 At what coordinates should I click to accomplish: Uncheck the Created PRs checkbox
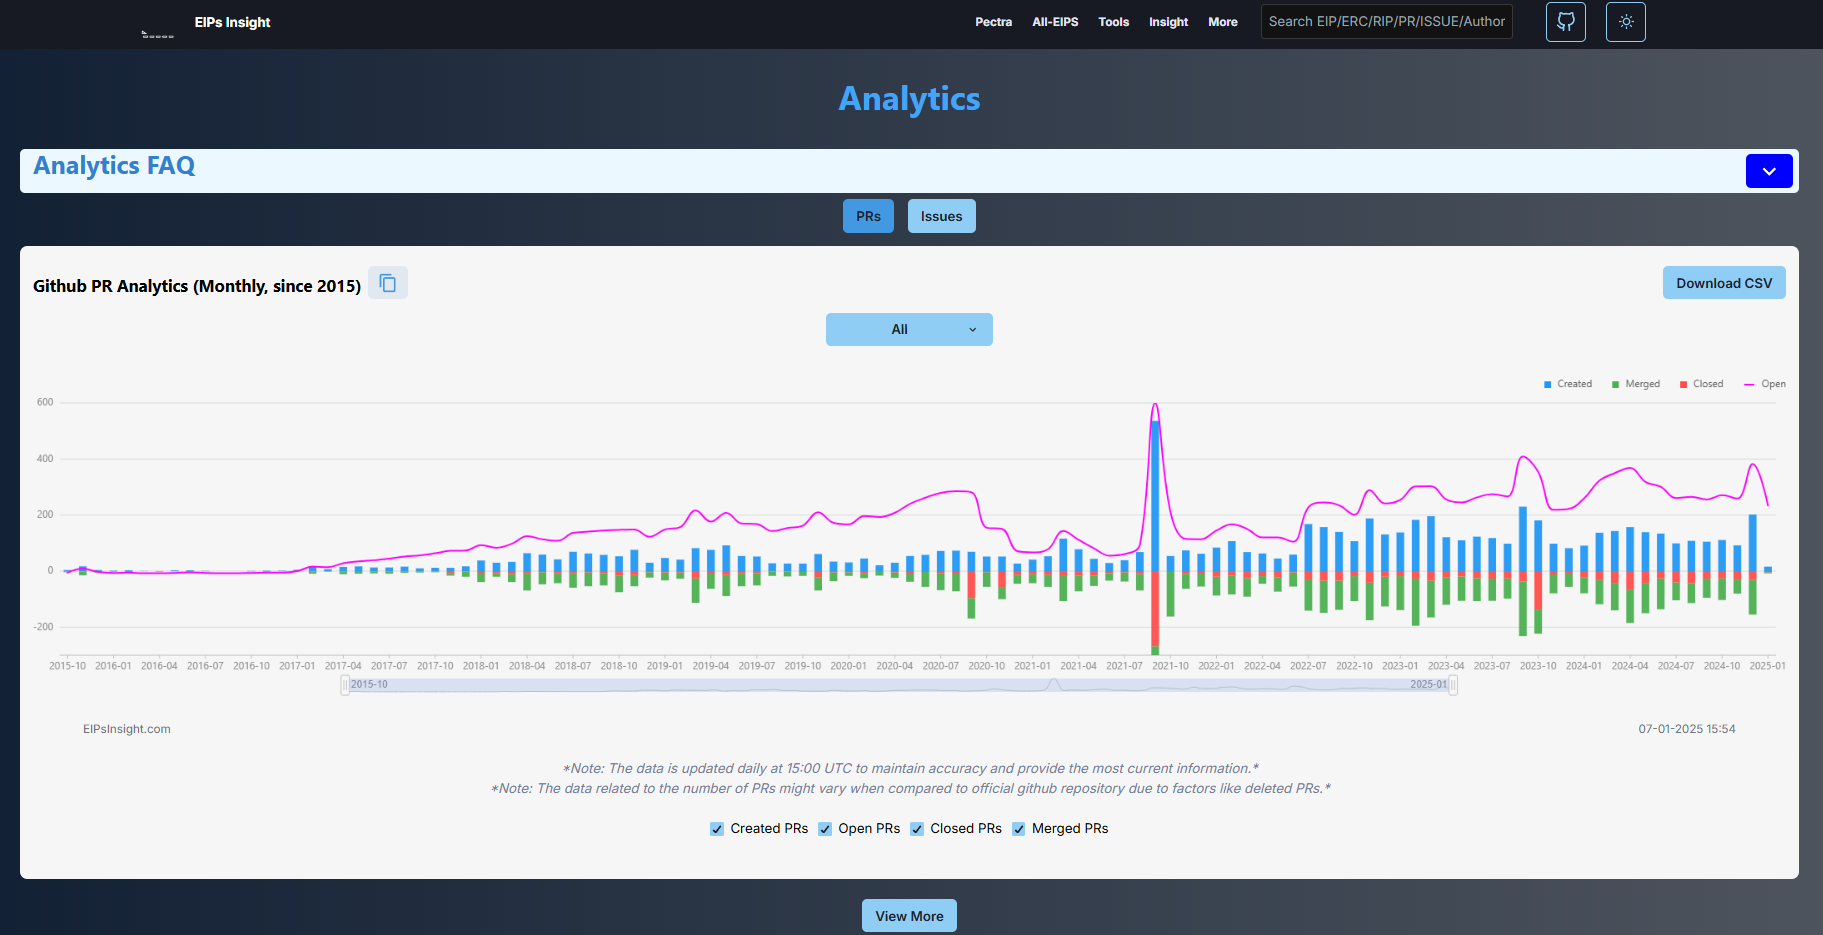pyautogui.click(x=717, y=829)
